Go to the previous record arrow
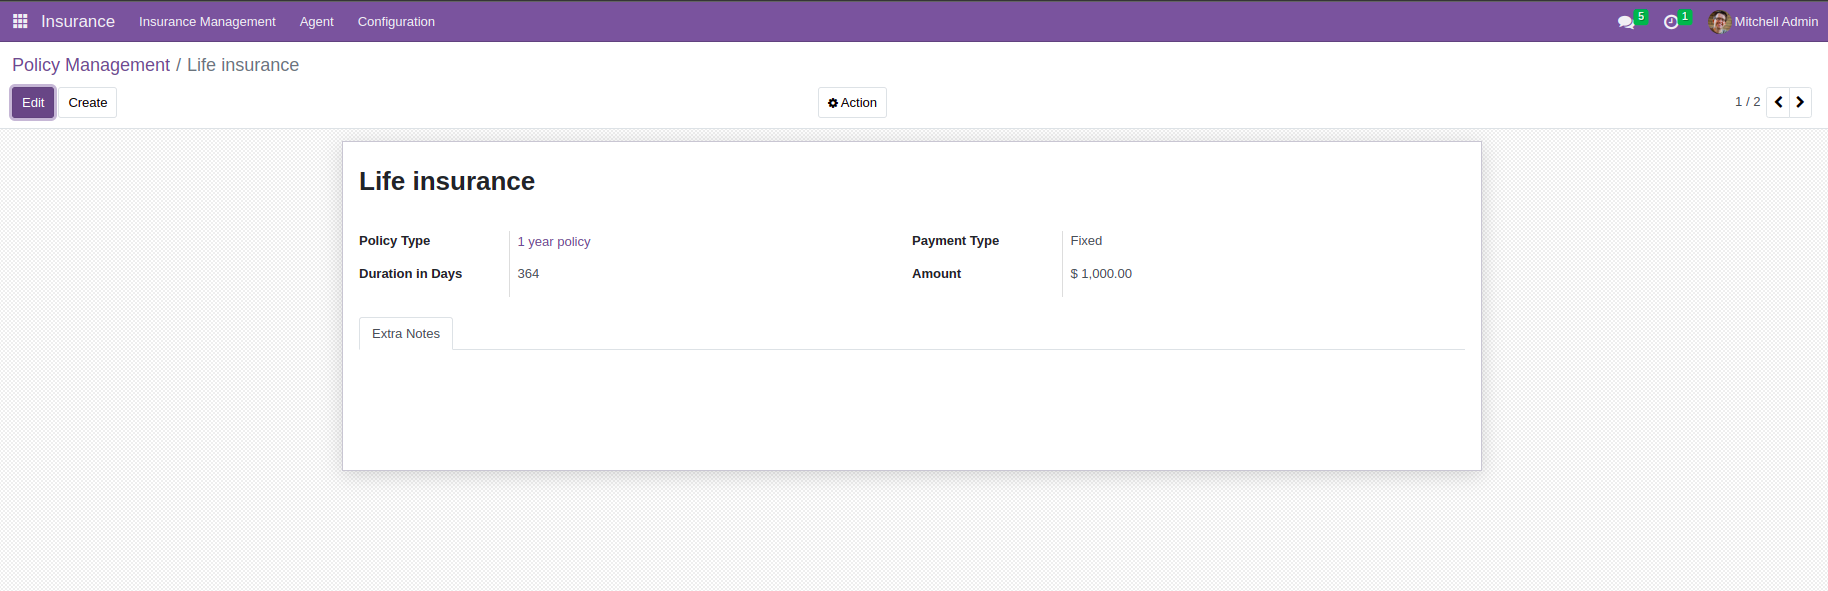Viewport: 1828px width, 591px height. pos(1779,102)
